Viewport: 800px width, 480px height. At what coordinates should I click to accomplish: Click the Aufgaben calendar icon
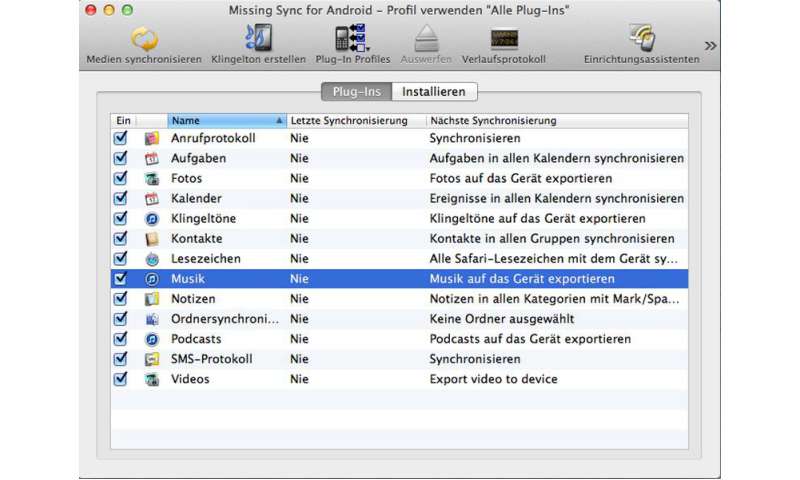click(x=152, y=158)
